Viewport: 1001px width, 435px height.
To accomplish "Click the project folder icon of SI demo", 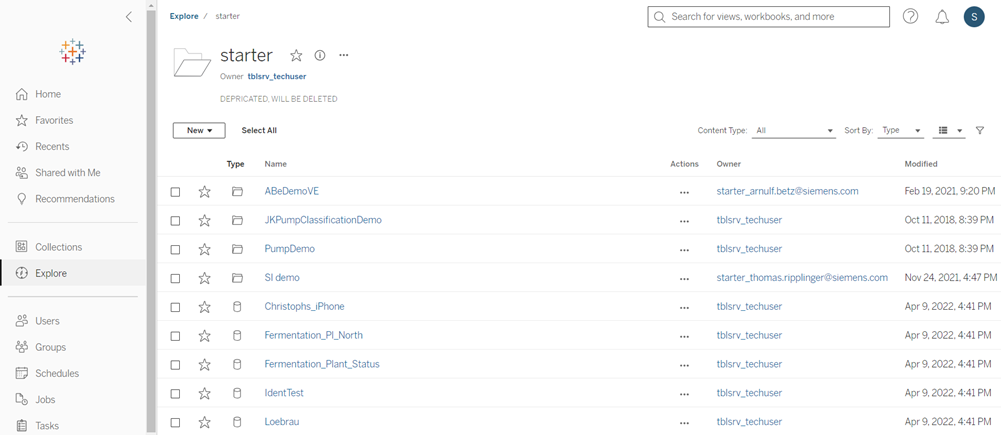I will tap(237, 278).
